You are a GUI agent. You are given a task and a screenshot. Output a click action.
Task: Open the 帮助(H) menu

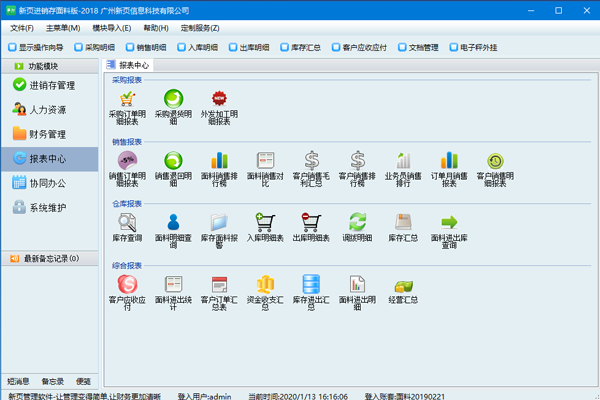pyautogui.click(x=156, y=28)
